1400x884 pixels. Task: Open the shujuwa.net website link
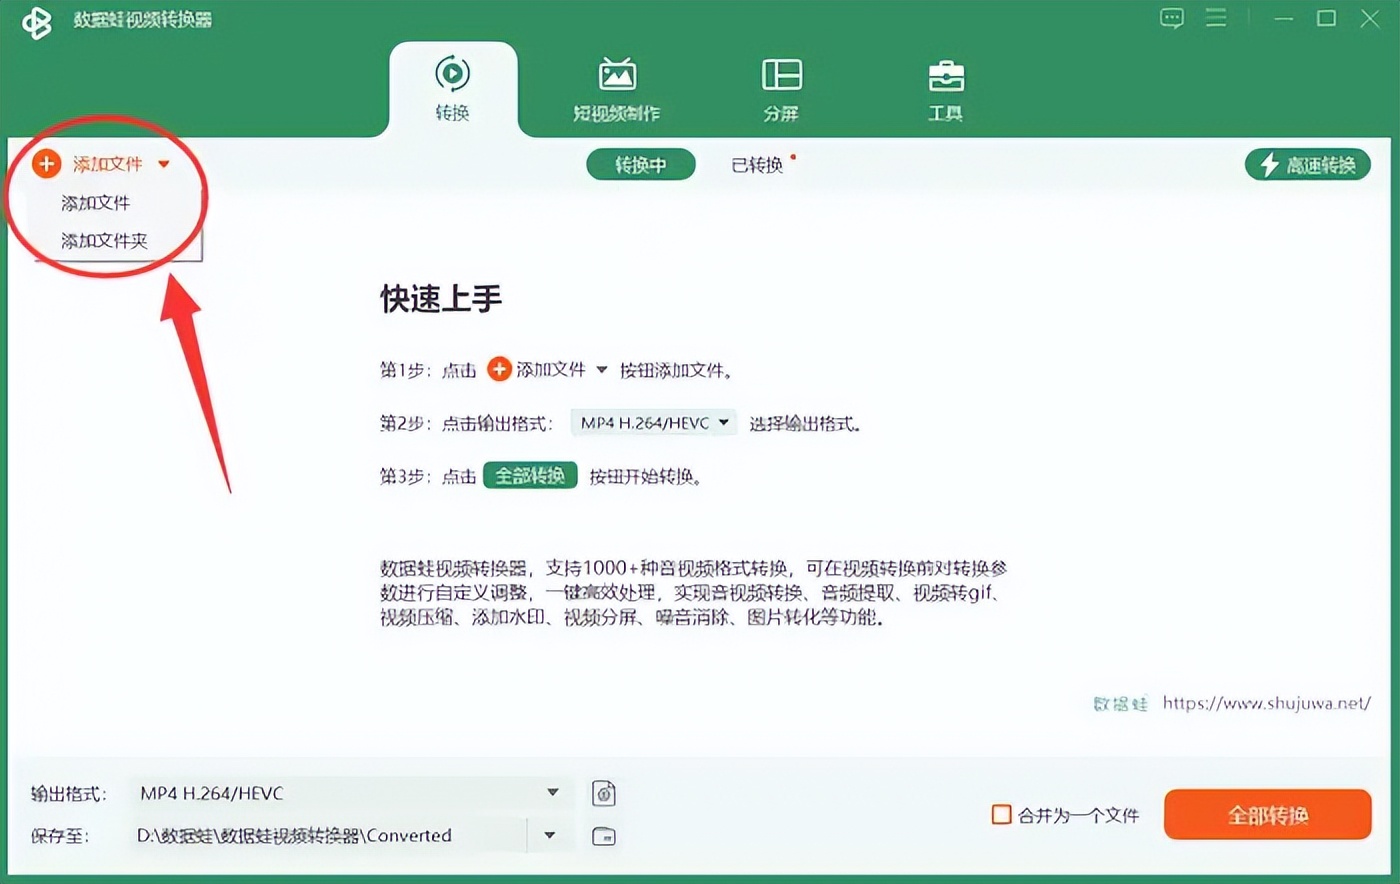tap(1266, 703)
